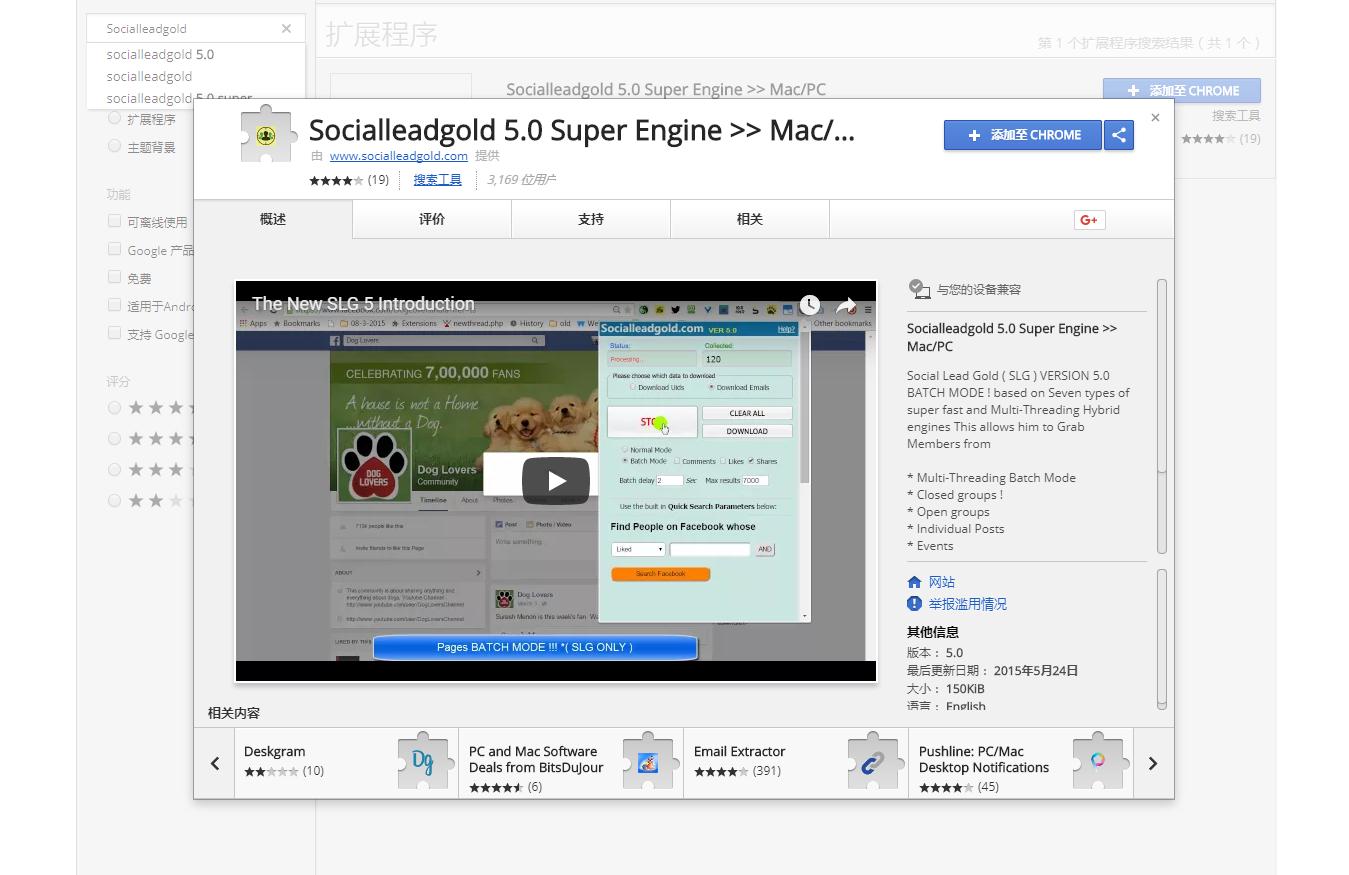Choose the 'socialleadgold 5.0' search suggestion

click(x=160, y=54)
